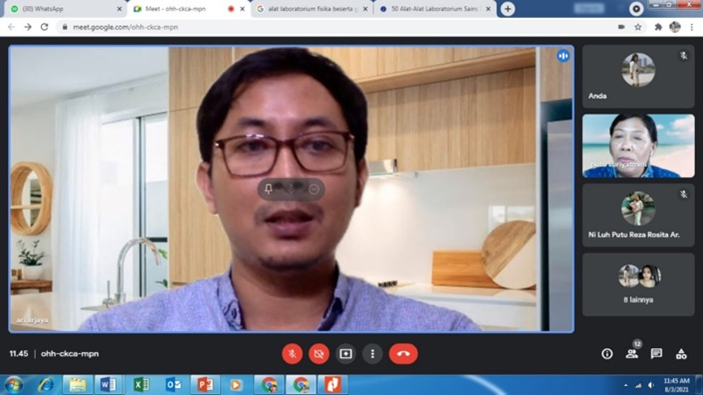This screenshot has width=703, height=395.
Task: Open the more options three-dot menu
Action: [x=372, y=354]
